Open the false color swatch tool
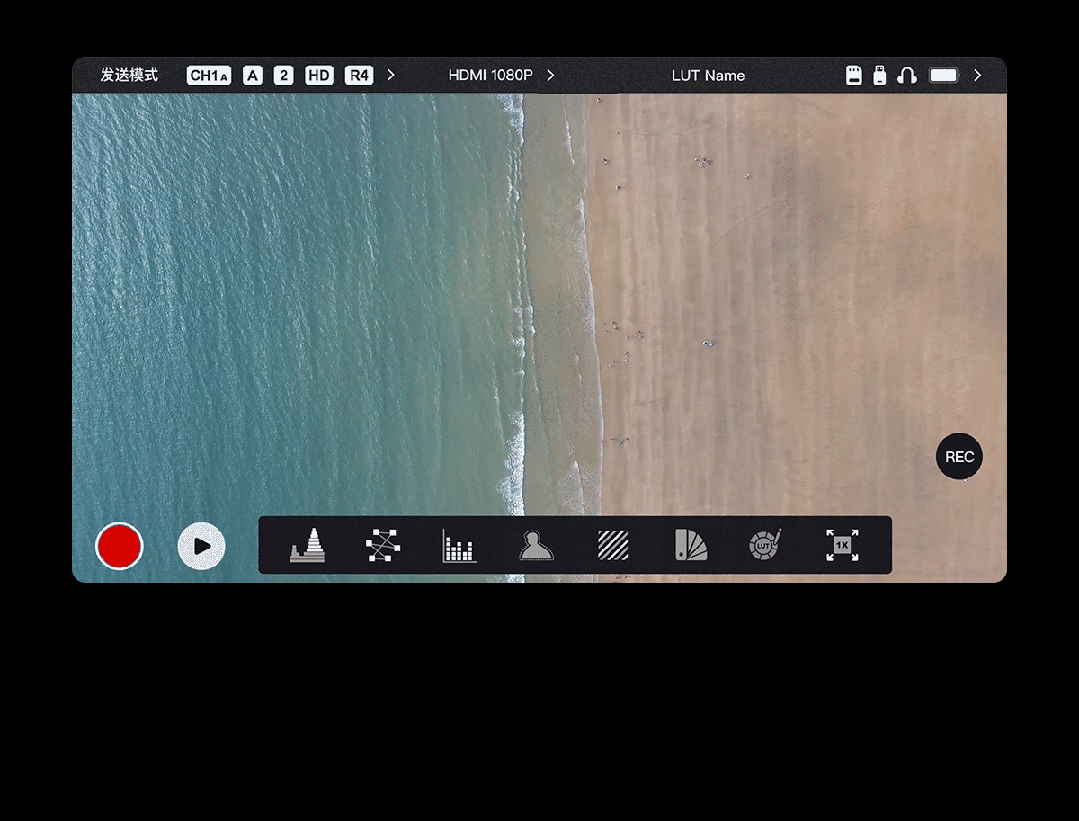Viewport: 1079px width, 821px height. coord(690,545)
